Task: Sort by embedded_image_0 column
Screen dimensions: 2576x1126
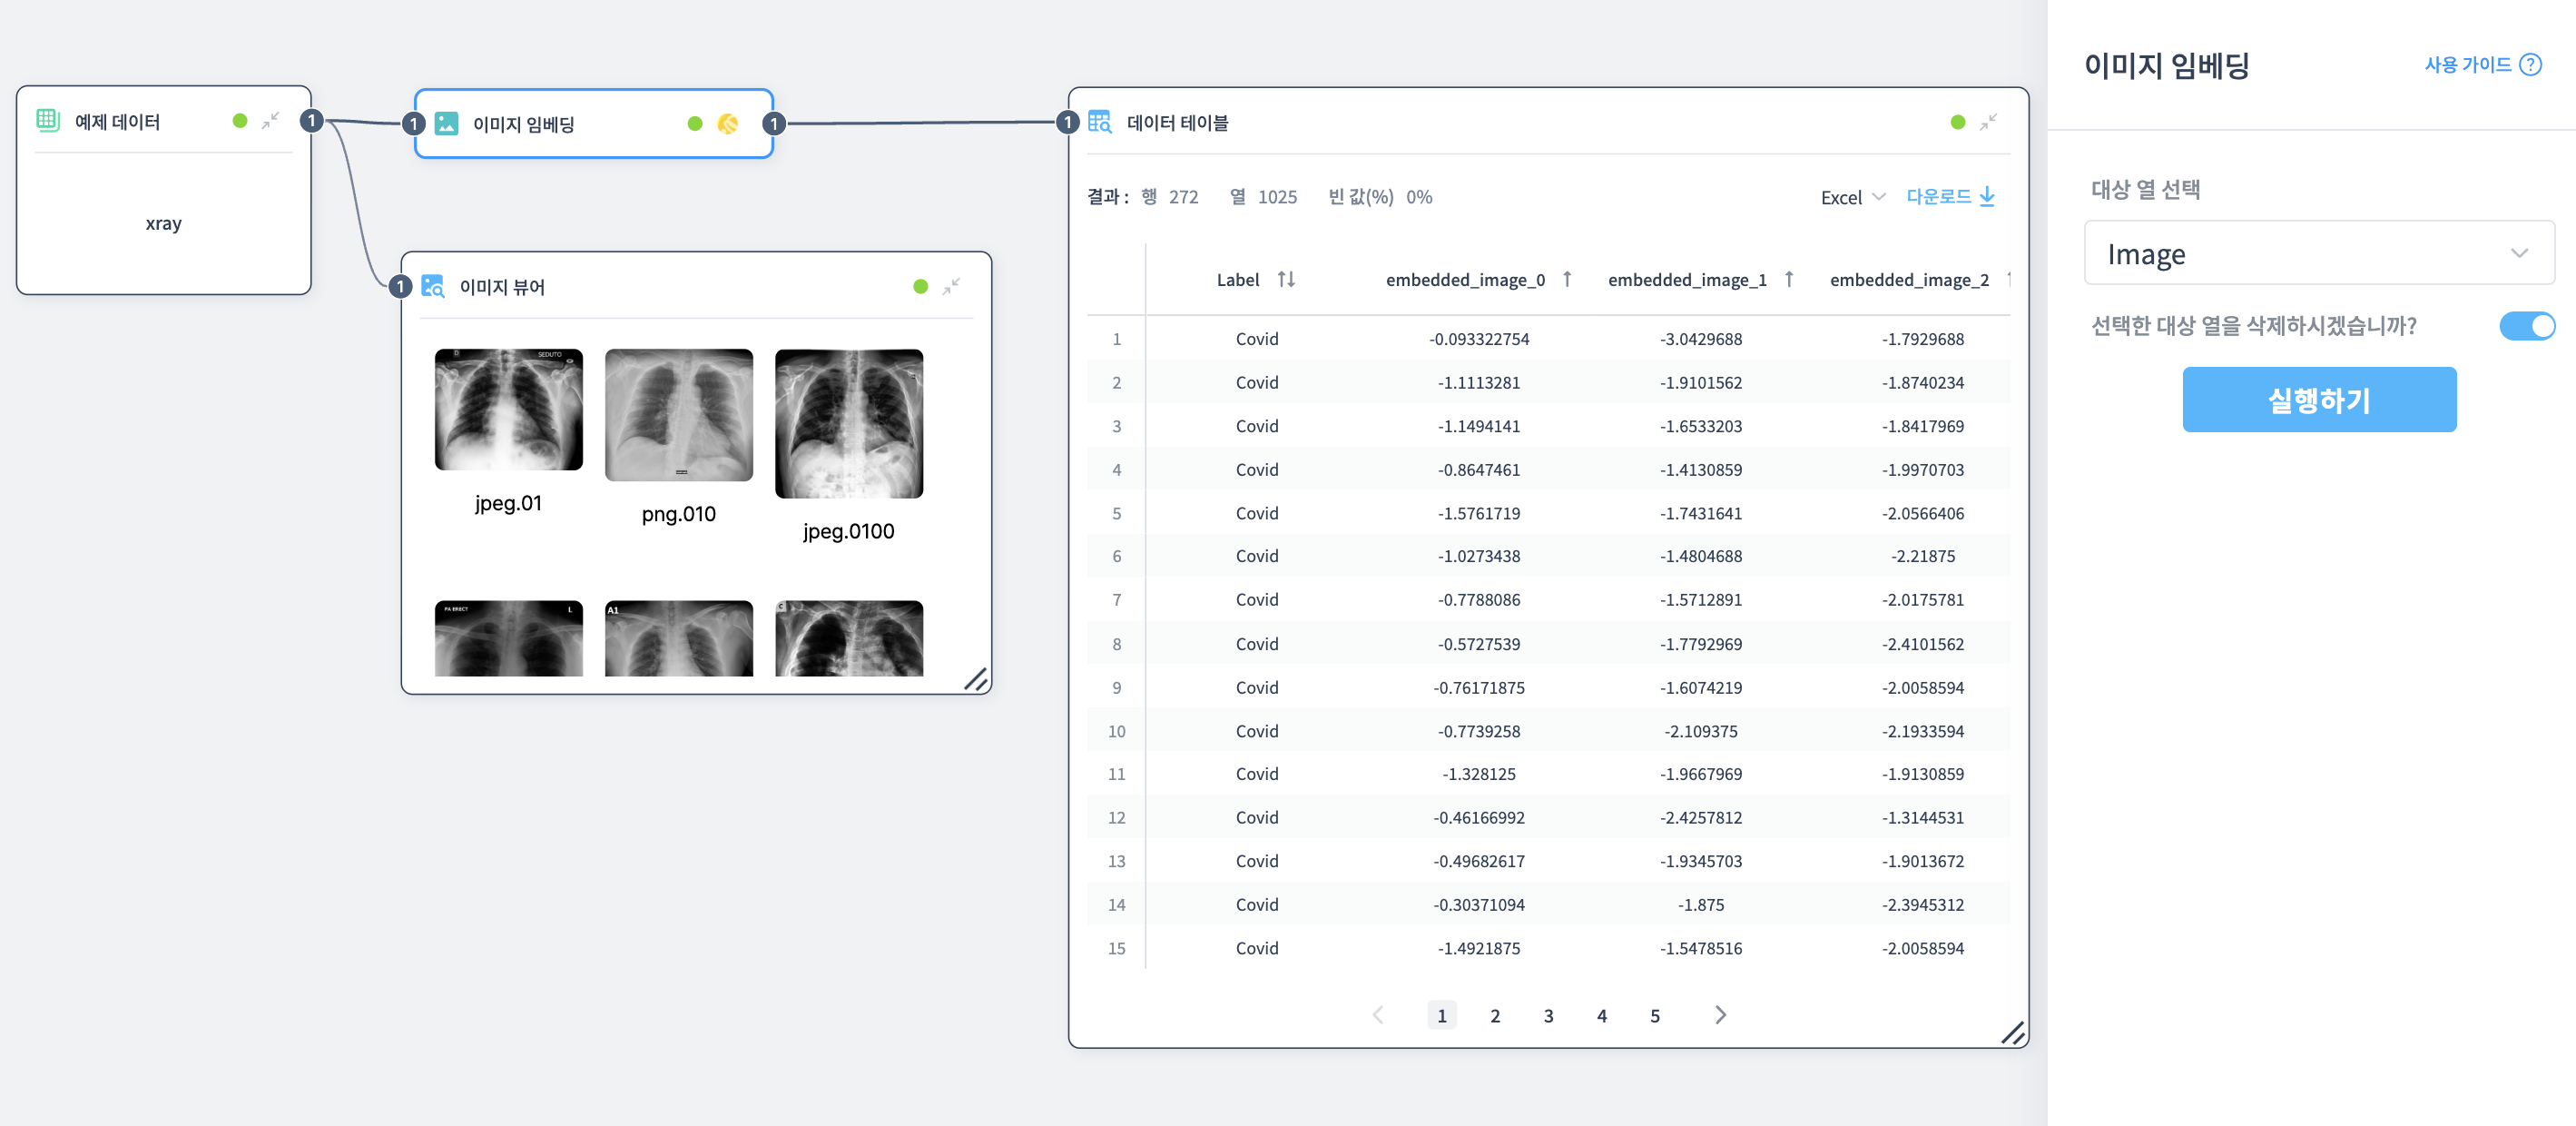Action: pyautogui.click(x=1567, y=280)
